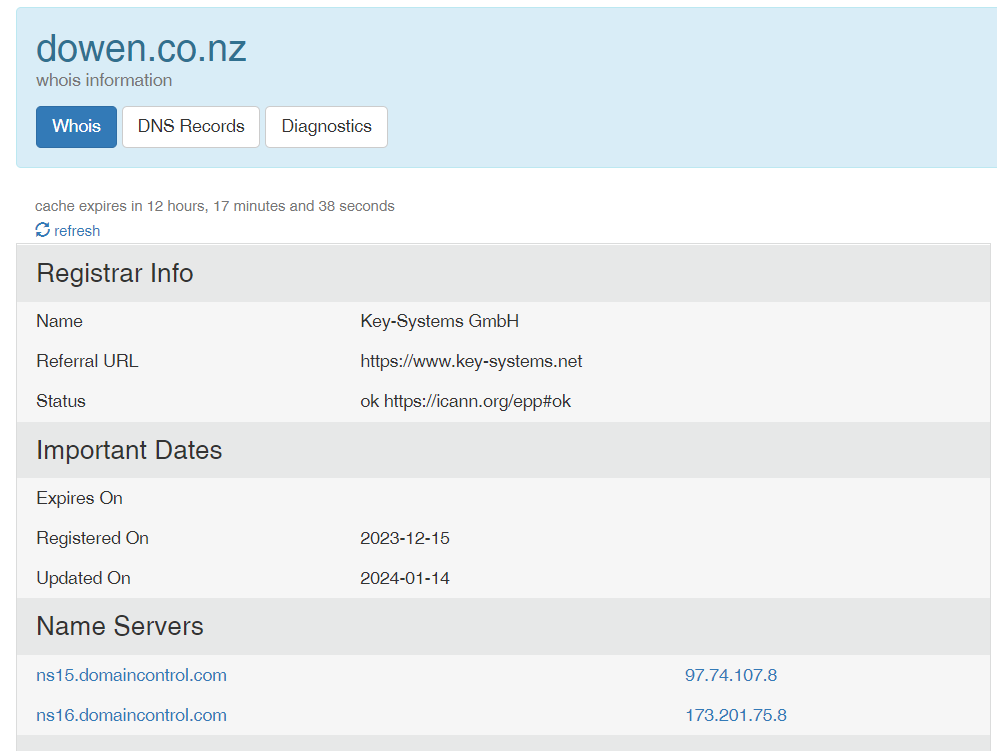Screen dimensions: 997x751
Task: Select the Whois tab
Action: (x=76, y=127)
